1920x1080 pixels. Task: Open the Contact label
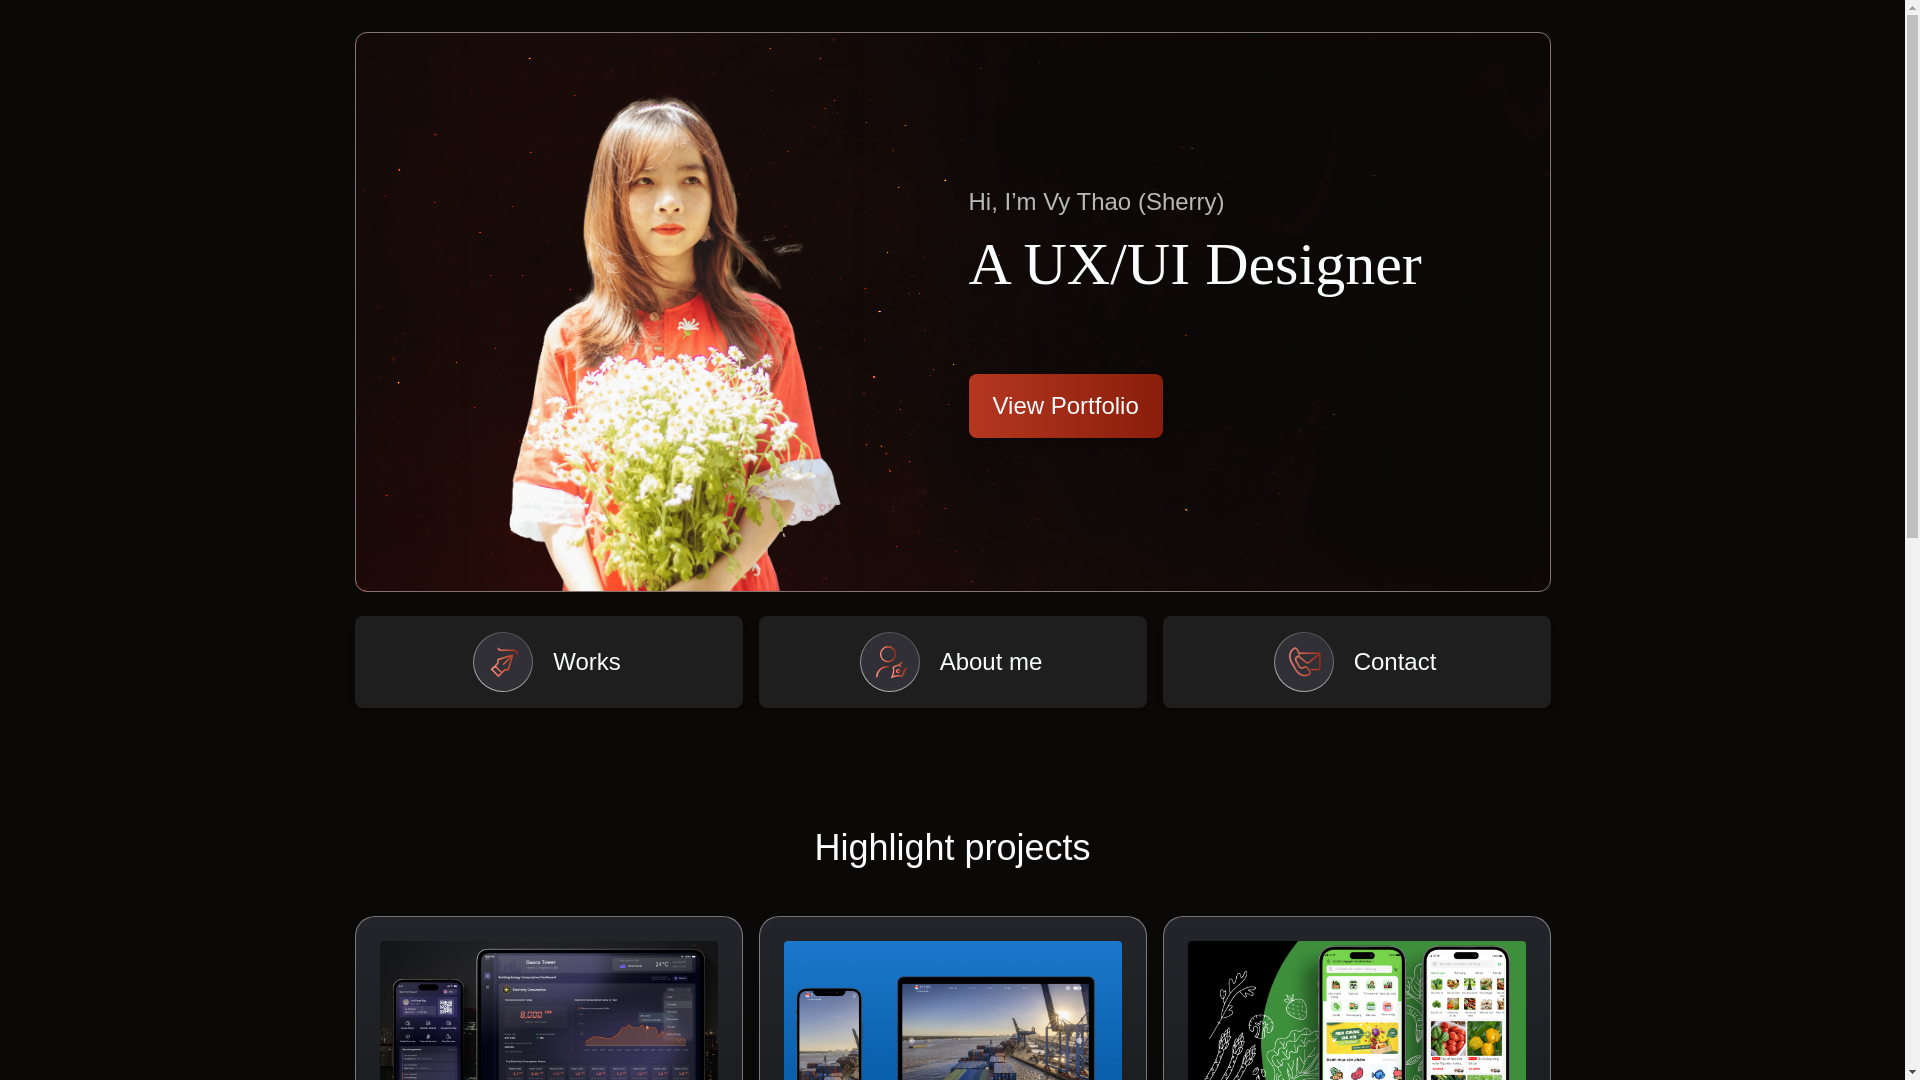tap(1394, 662)
